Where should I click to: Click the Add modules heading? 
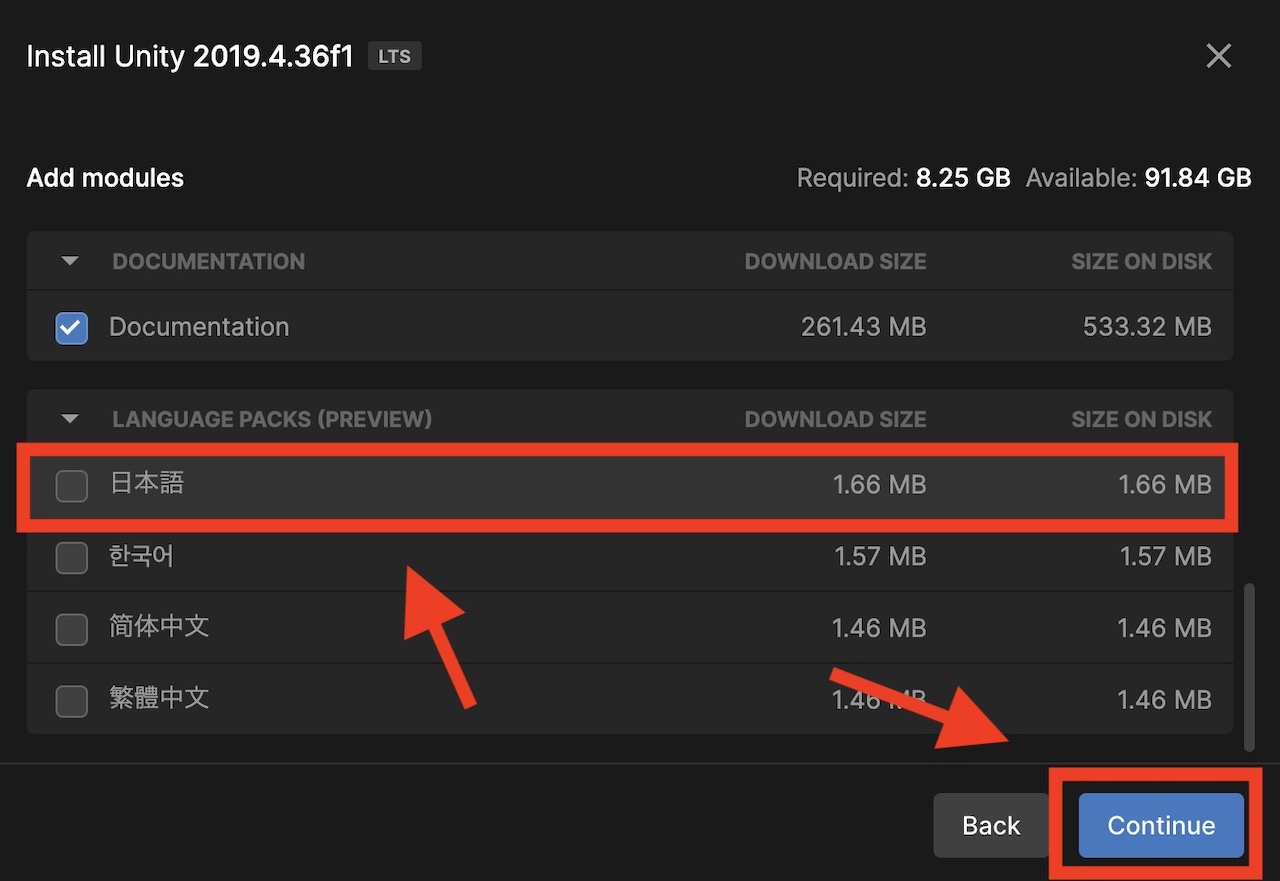point(105,177)
